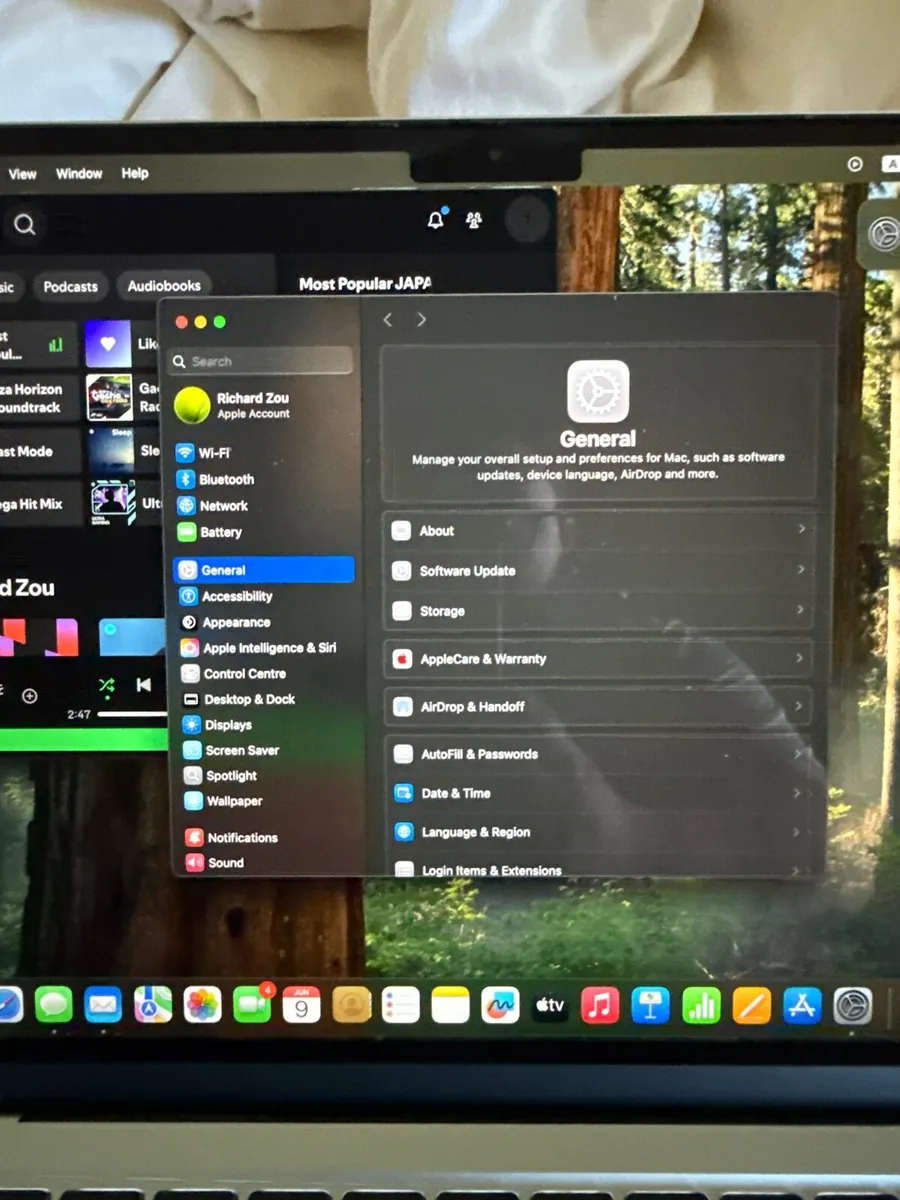Screen dimensions: 900x1200
Task: Open the View menu
Action: pos(23,174)
